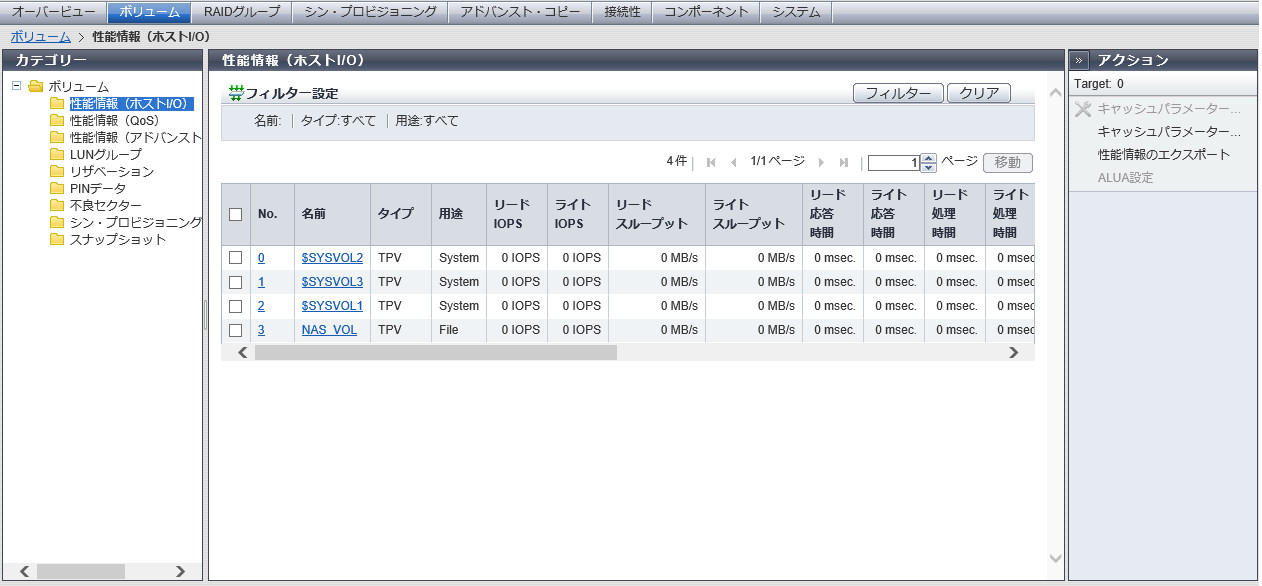The height and width of the screenshot is (586, 1262).
Task: Switch to the システム tab
Action: (x=796, y=12)
